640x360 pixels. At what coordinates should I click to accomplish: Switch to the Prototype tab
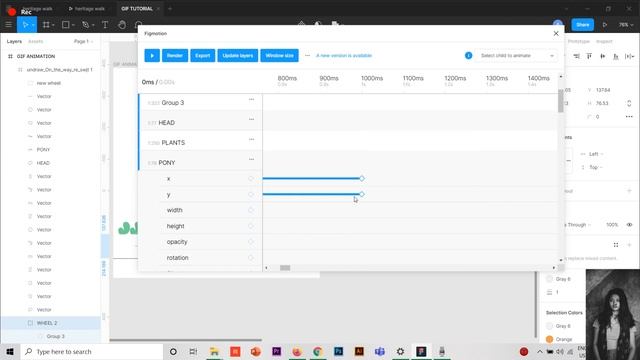[x=578, y=42]
